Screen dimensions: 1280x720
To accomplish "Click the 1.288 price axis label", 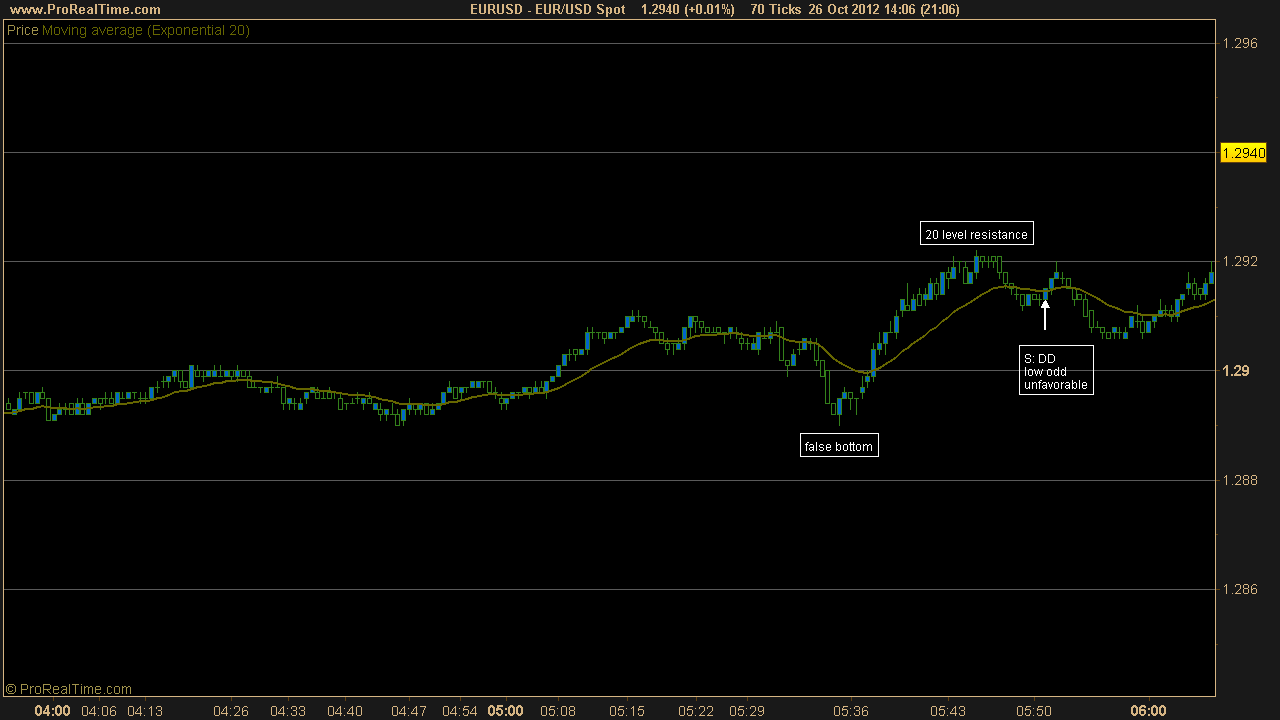I will pos(1240,480).
